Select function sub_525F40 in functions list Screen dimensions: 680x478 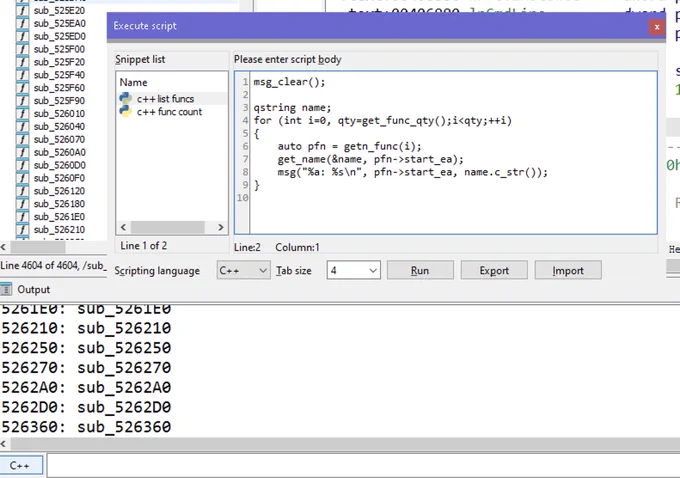click(x=59, y=75)
